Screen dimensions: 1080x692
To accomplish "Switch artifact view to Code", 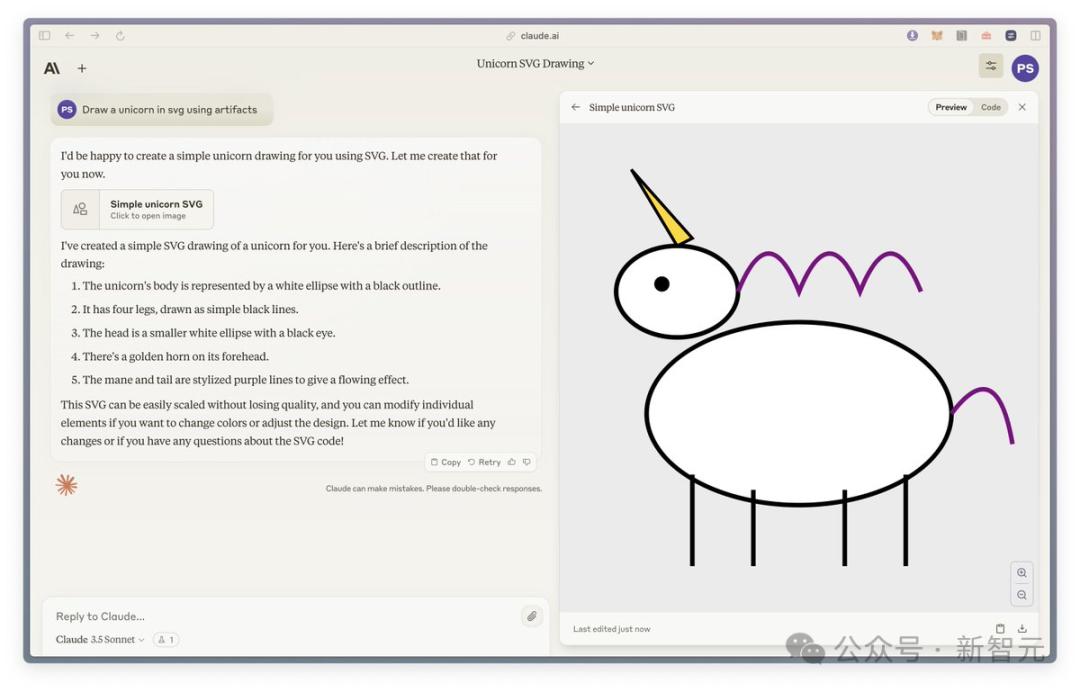I will click(x=990, y=107).
